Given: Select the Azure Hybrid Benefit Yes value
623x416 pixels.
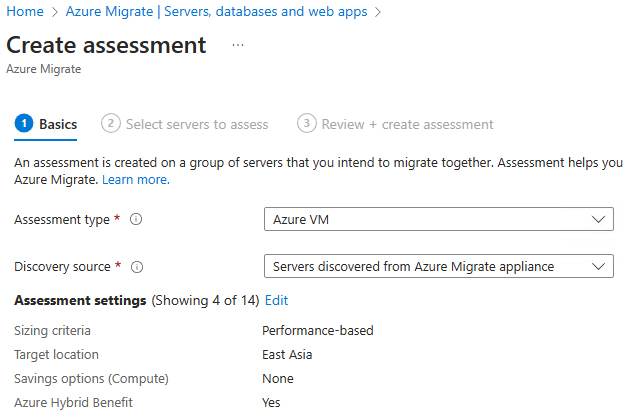Looking at the screenshot, I should [x=271, y=402].
